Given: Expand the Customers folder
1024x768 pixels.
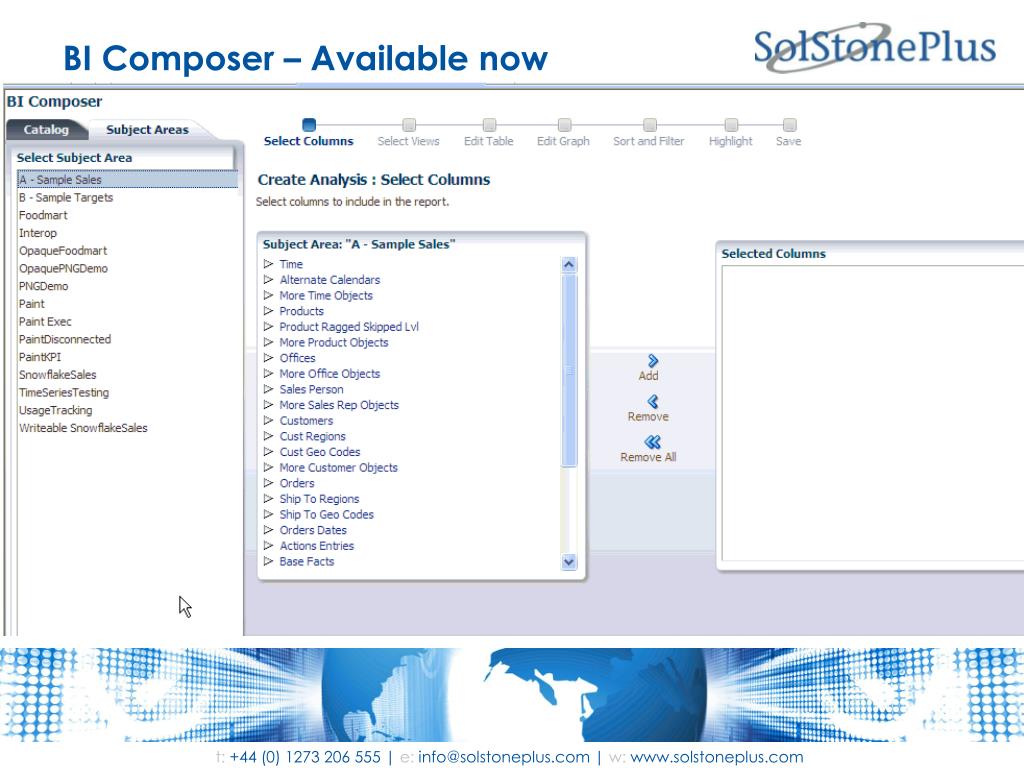Looking at the screenshot, I should pyautogui.click(x=268, y=421).
